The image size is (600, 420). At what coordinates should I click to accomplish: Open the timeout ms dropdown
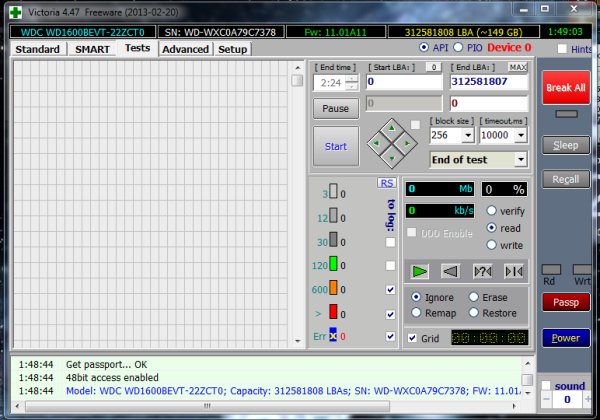coord(521,135)
